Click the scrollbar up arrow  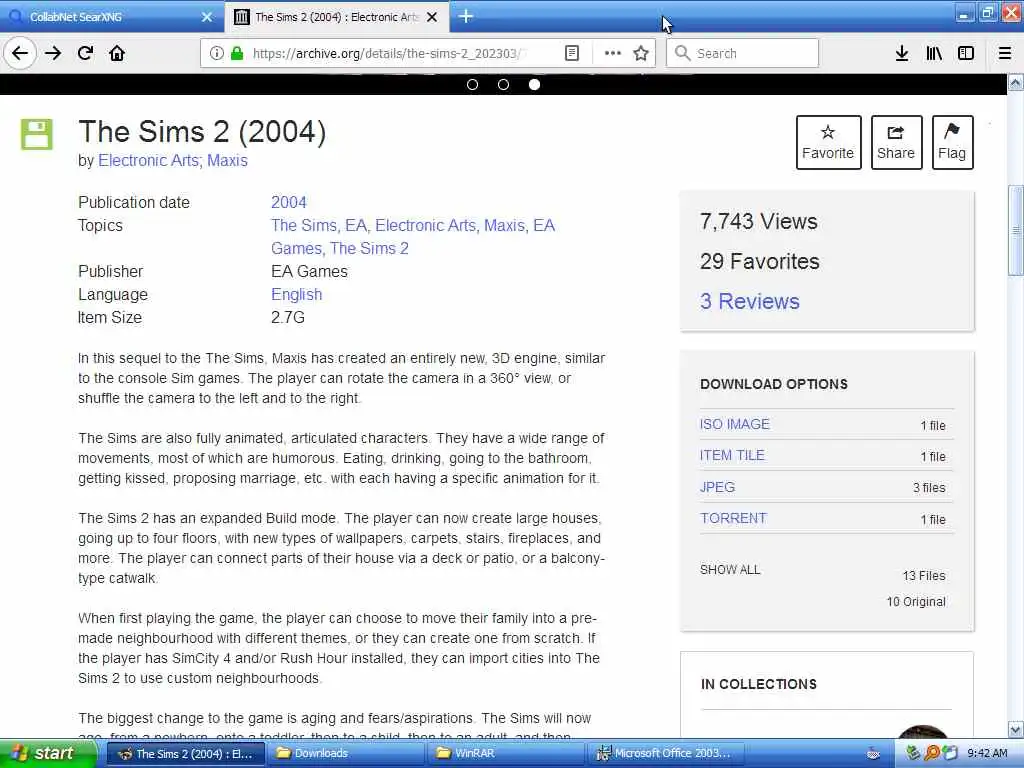(x=1016, y=83)
